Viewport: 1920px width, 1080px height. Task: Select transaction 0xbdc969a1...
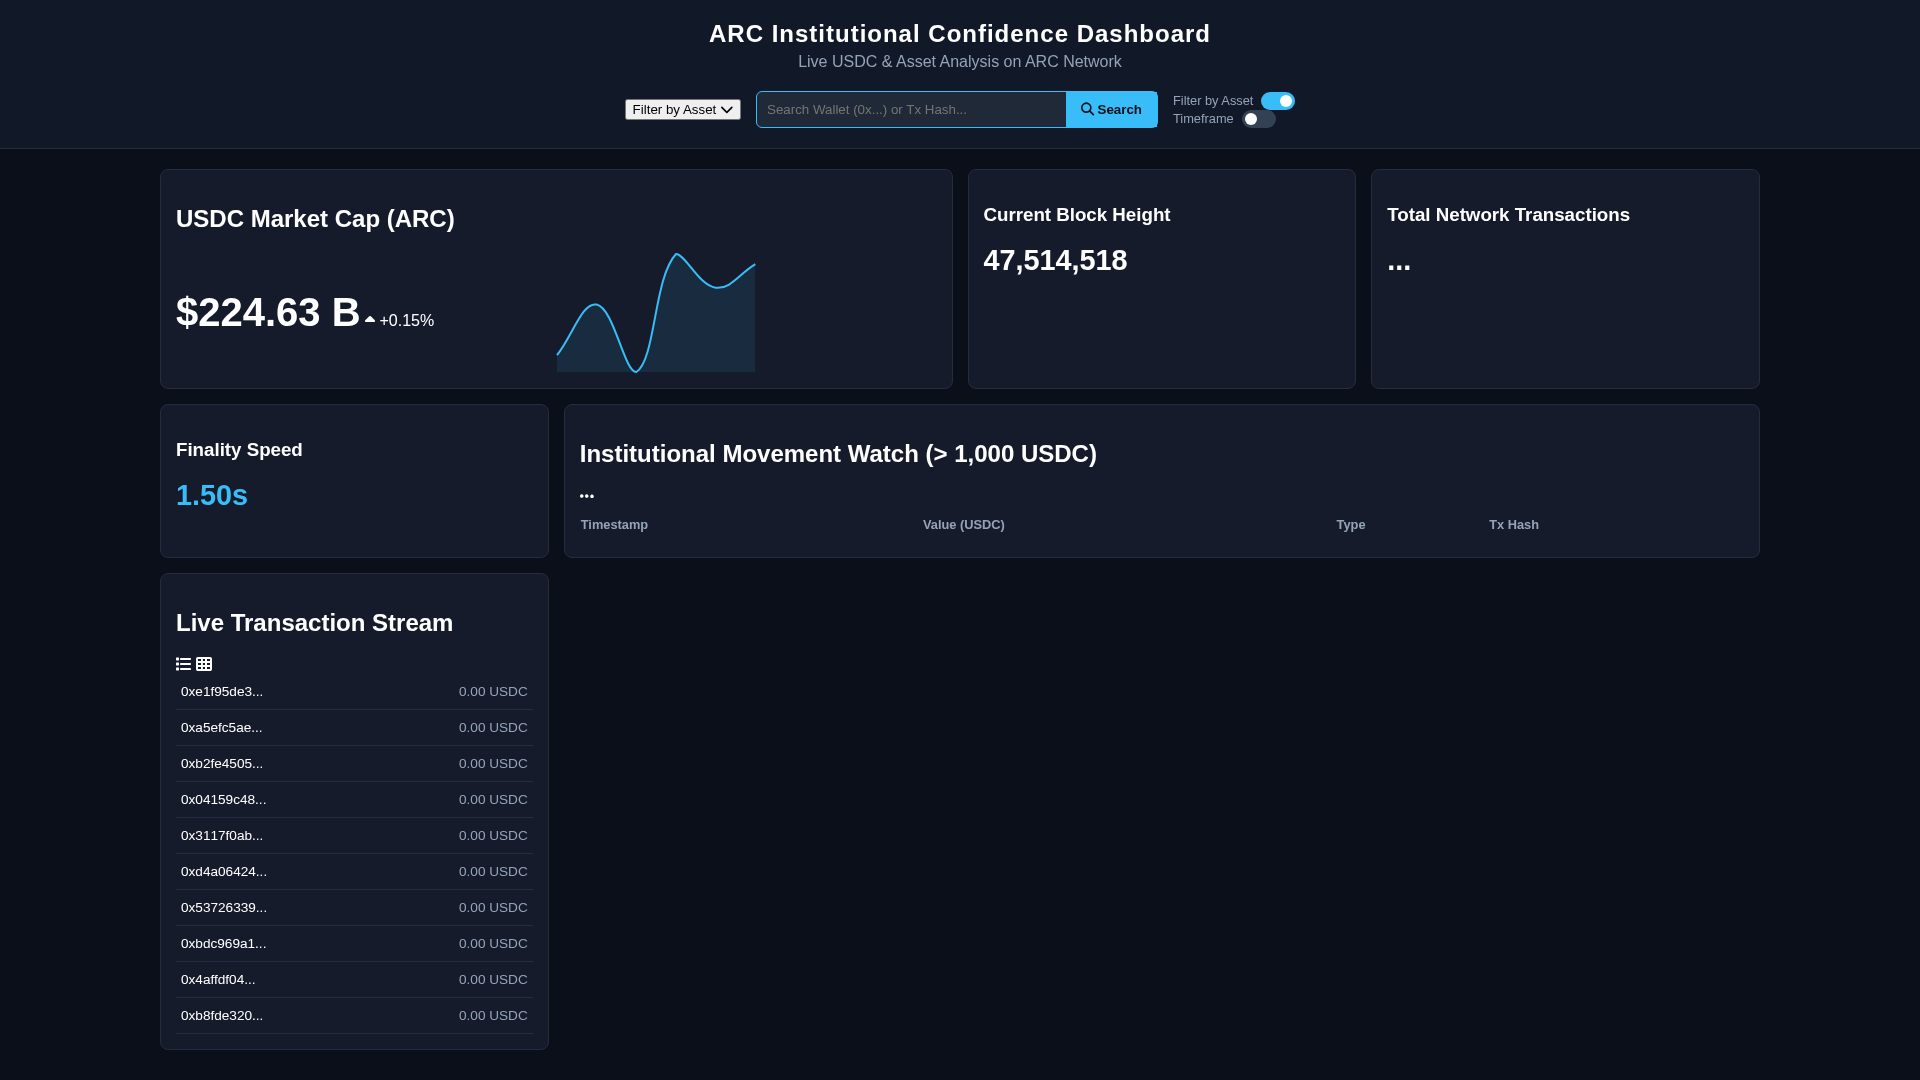[x=354, y=944]
